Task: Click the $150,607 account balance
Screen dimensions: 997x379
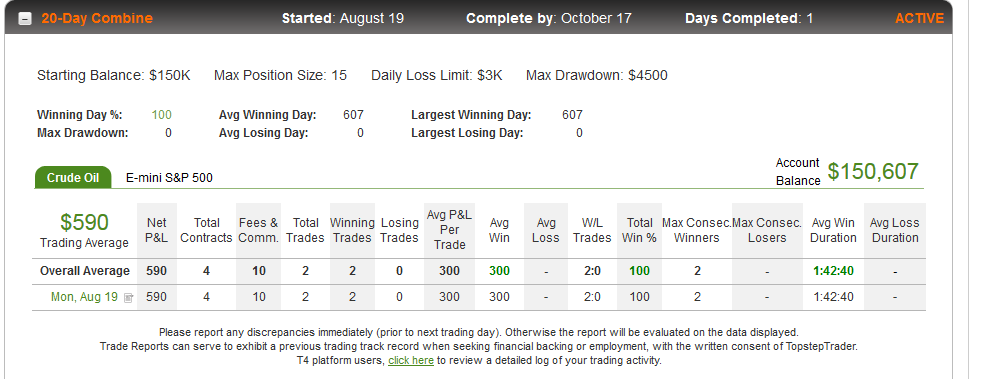Action: coord(873,171)
